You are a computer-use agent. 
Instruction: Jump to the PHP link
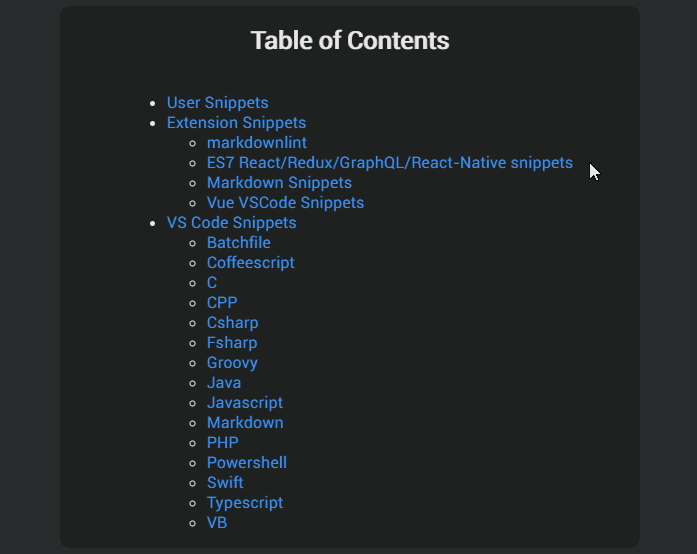[222, 443]
